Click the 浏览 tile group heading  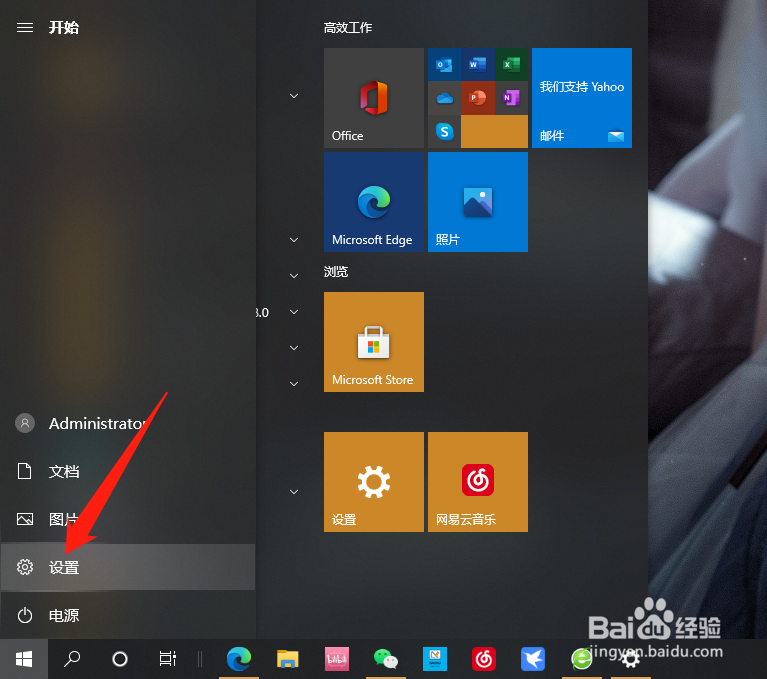(x=336, y=272)
